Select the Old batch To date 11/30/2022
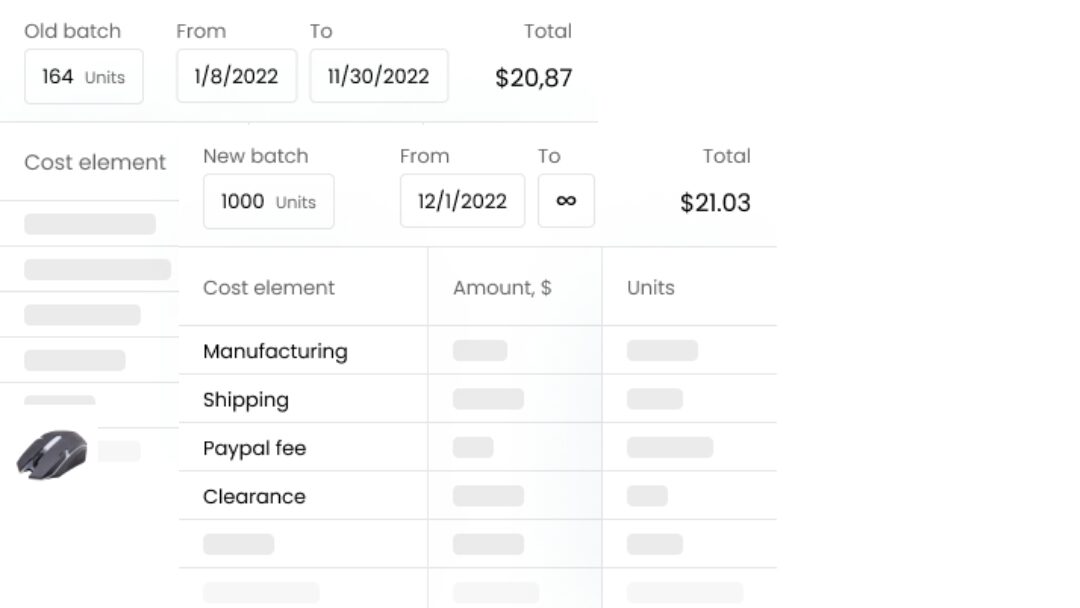 (x=379, y=76)
